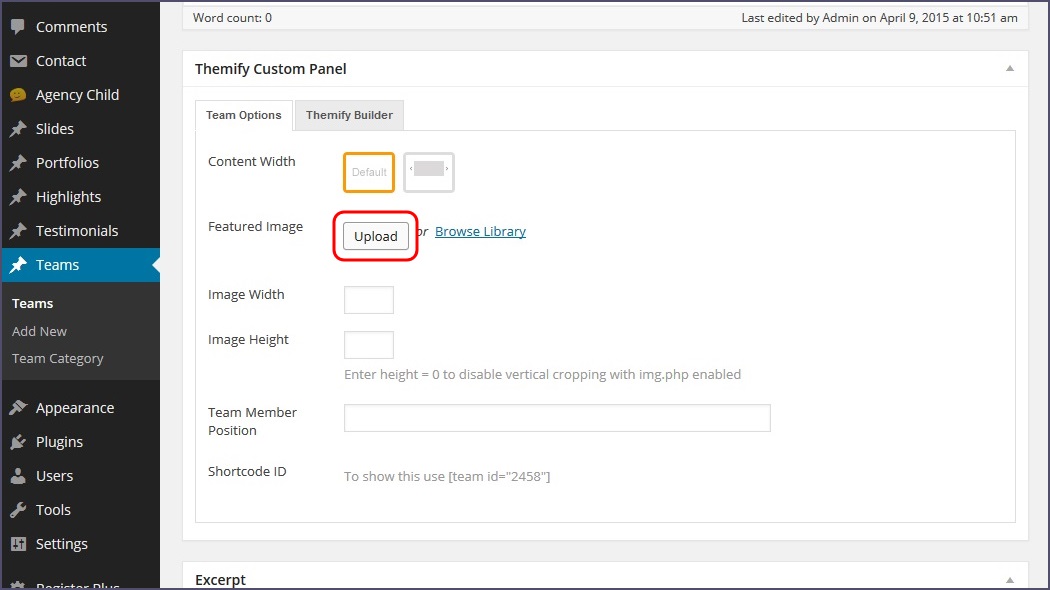This screenshot has height=590, width=1050.
Task: Collapse the Themify Custom Panel box
Action: (1009, 69)
